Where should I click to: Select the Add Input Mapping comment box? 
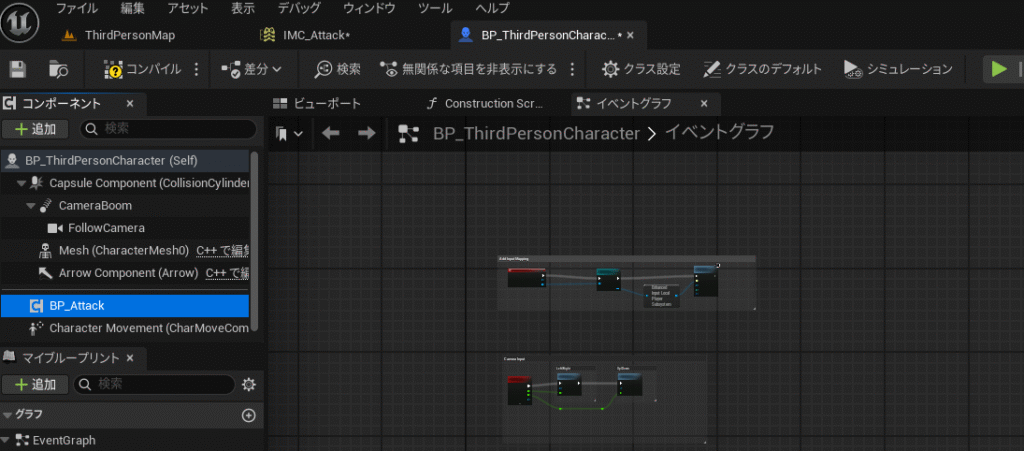pos(626,258)
